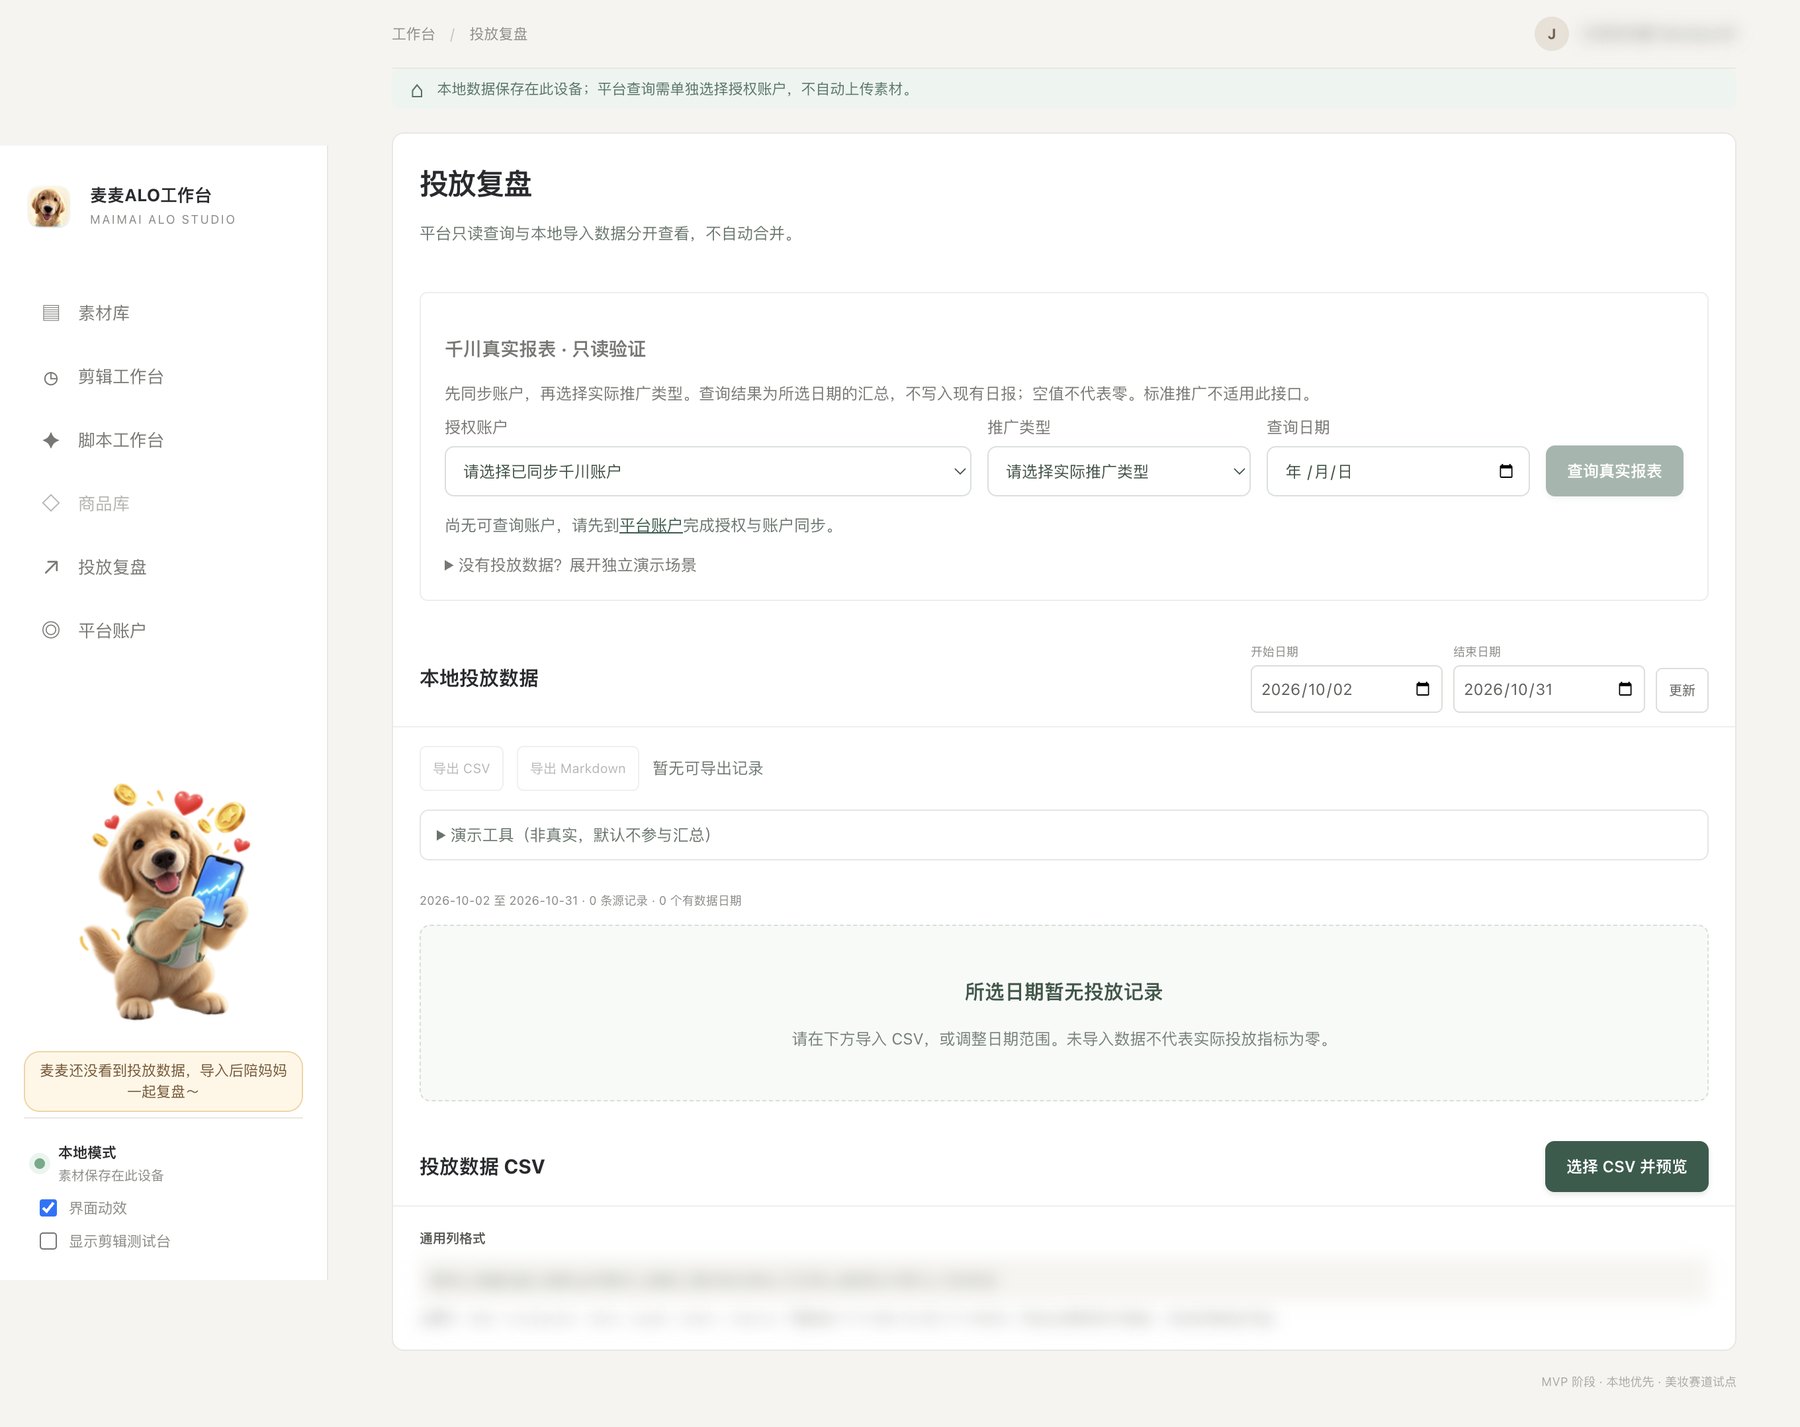Disable the 界面动效 checkbox

point(48,1208)
